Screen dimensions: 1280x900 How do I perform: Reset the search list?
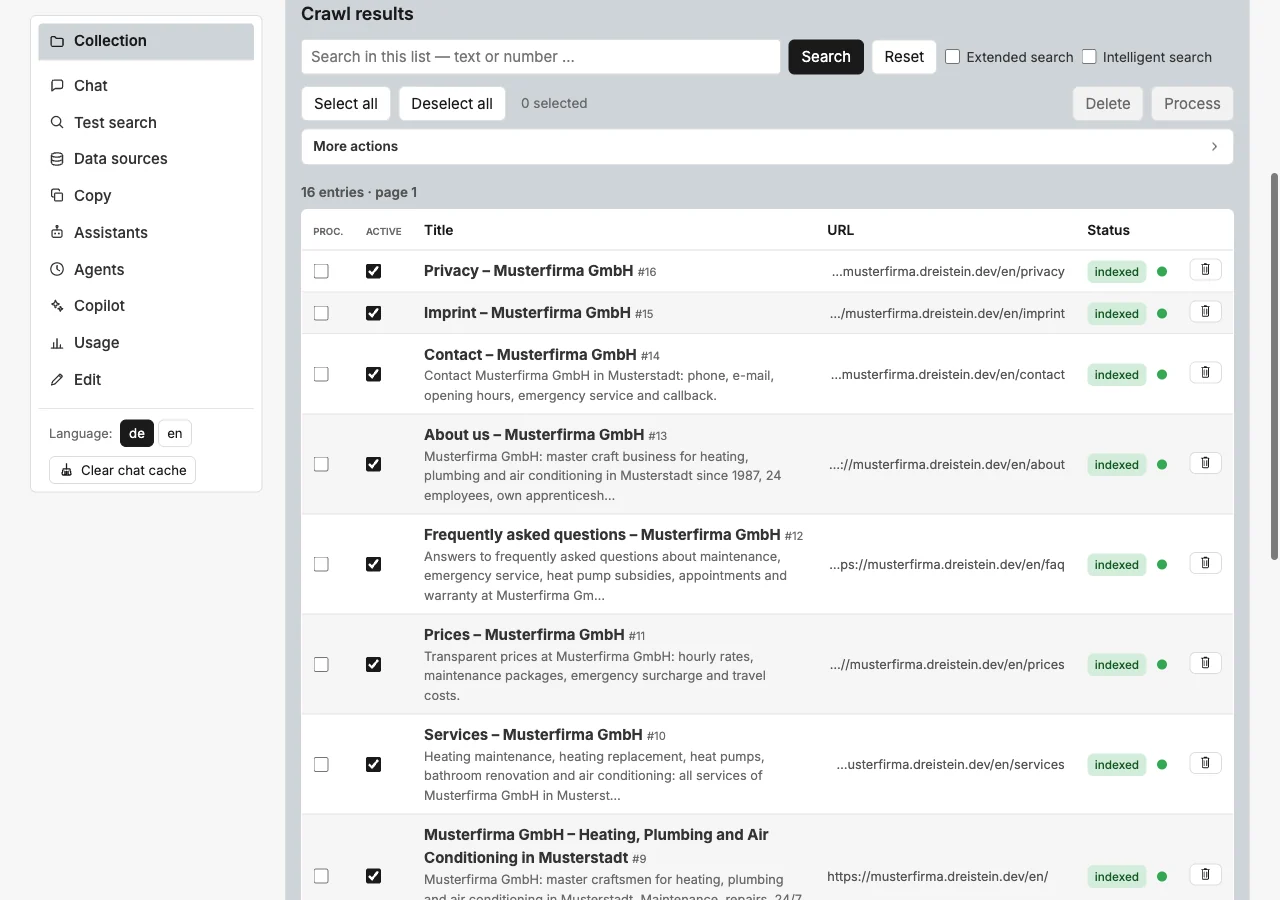tap(904, 57)
